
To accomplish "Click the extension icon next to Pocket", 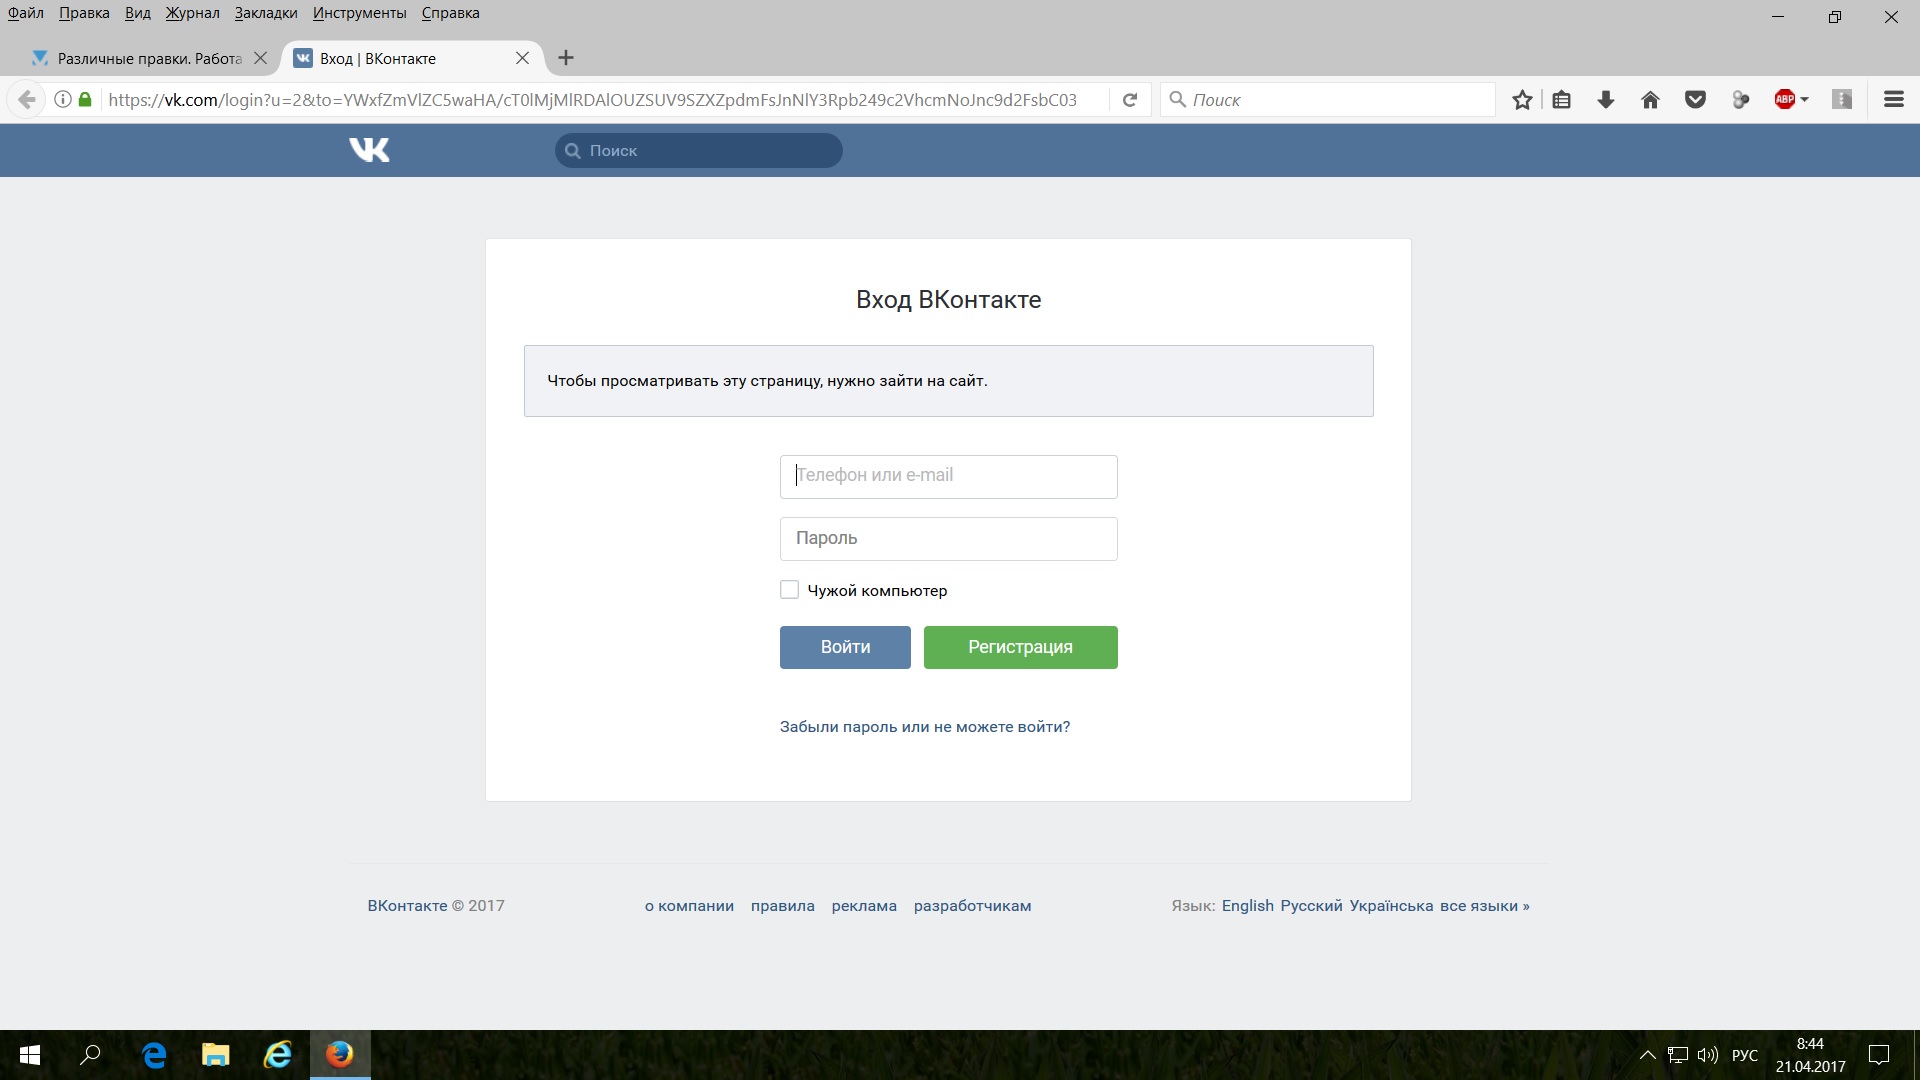I will pos(1741,100).
